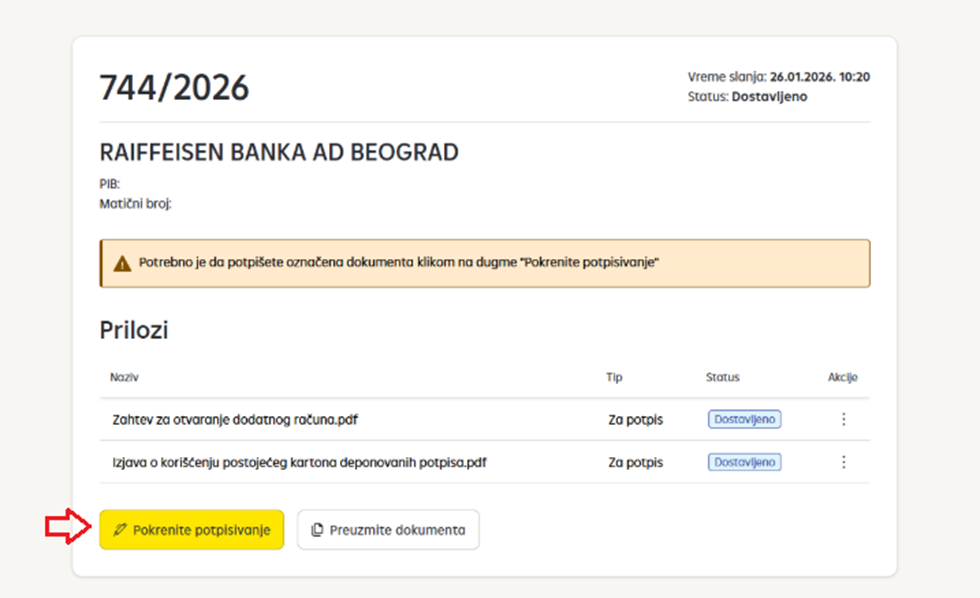Click the warning triangle icon in the alert banner
980x598 pixels.
pos(122,263)
